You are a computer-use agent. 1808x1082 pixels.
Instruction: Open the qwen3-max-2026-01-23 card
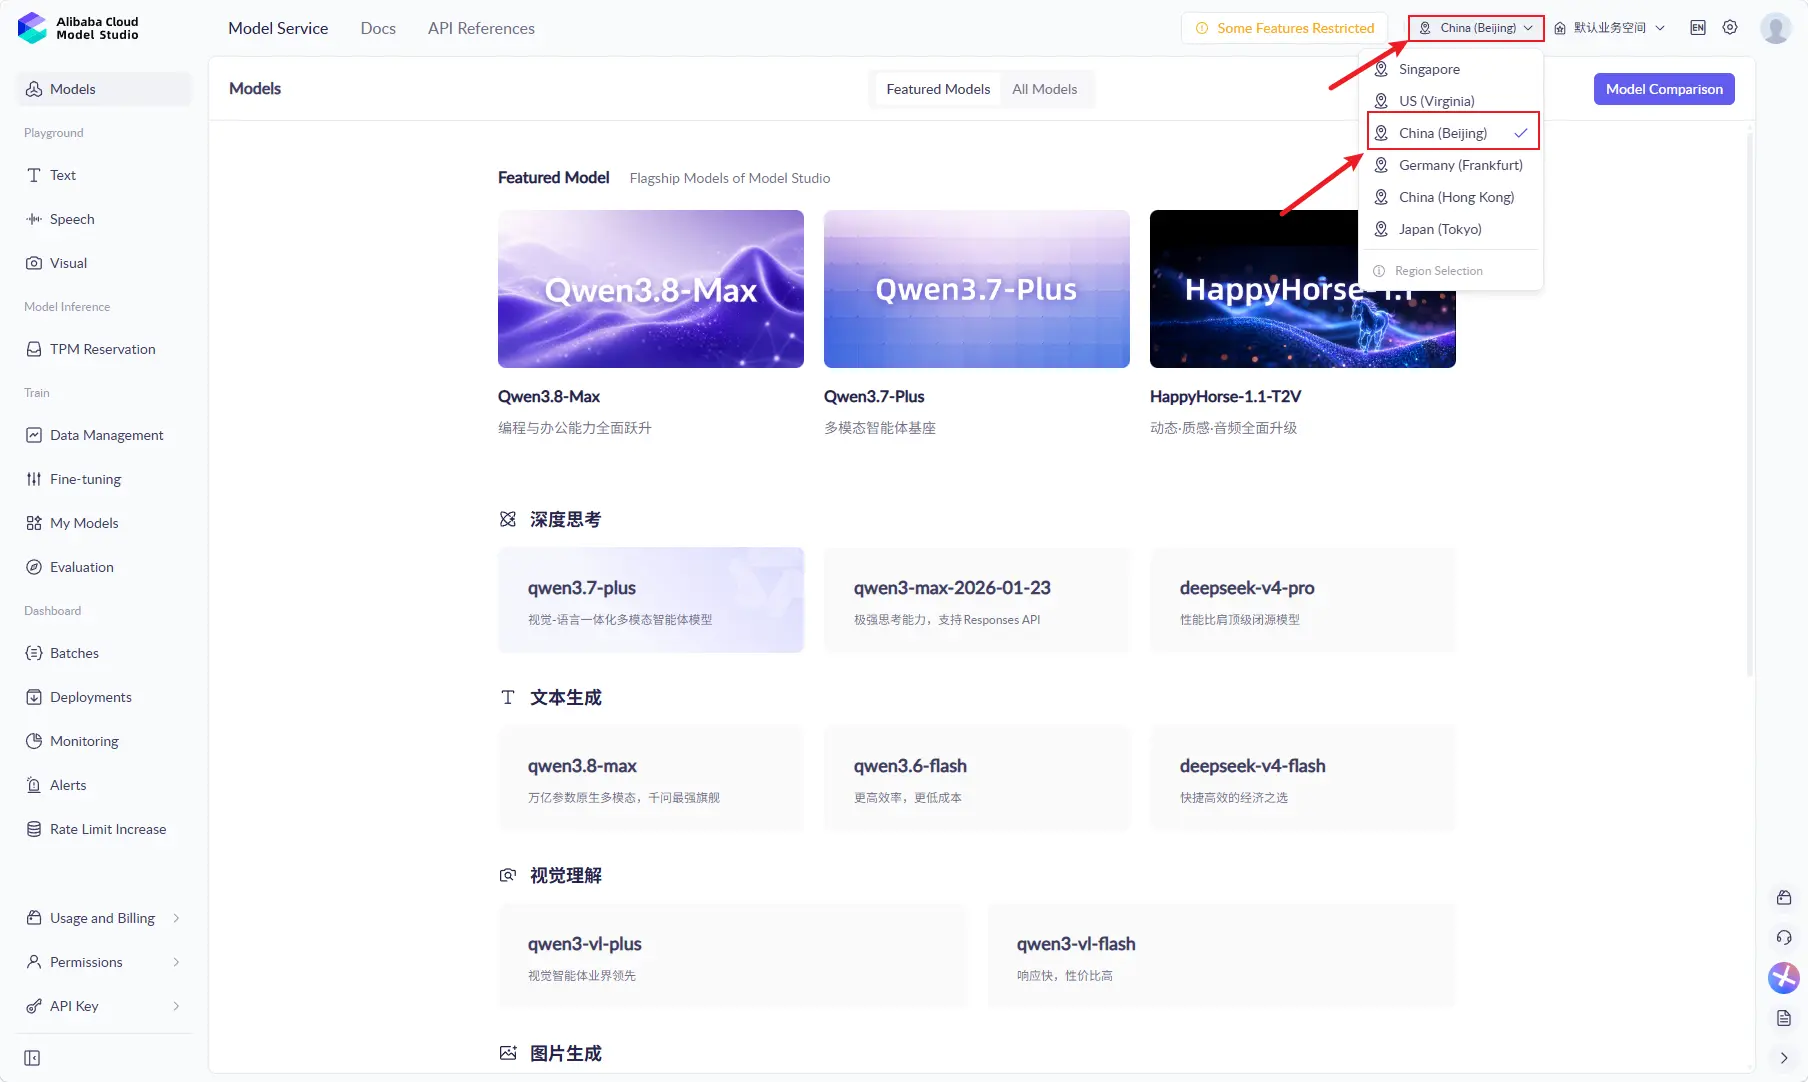(977, 600)
